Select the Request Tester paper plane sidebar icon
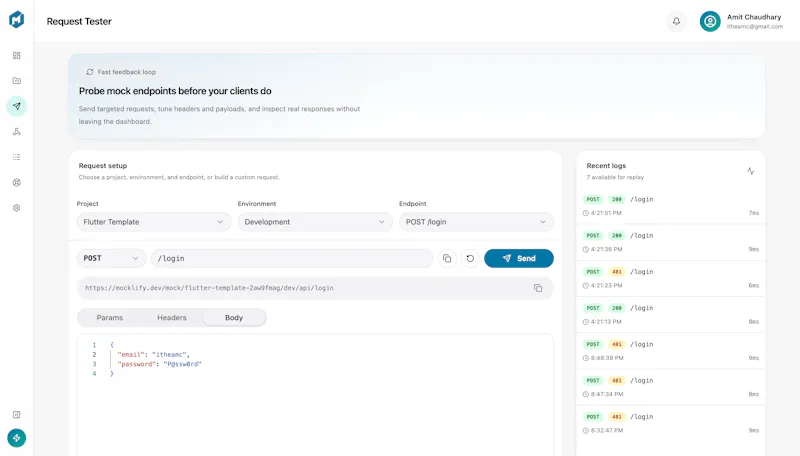Image resolution: width=800 pixels, height=456 pixels. coord(16,106)
